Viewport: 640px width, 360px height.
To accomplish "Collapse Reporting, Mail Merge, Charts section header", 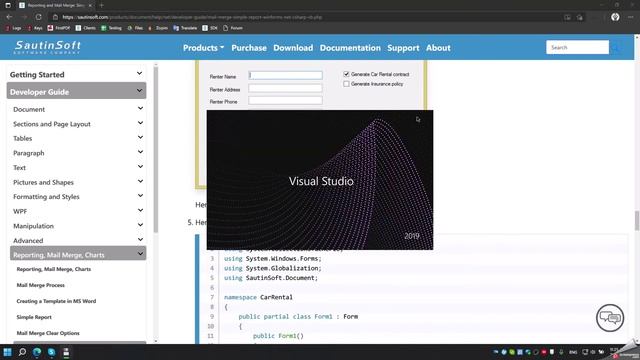I will tap(78, 254).
